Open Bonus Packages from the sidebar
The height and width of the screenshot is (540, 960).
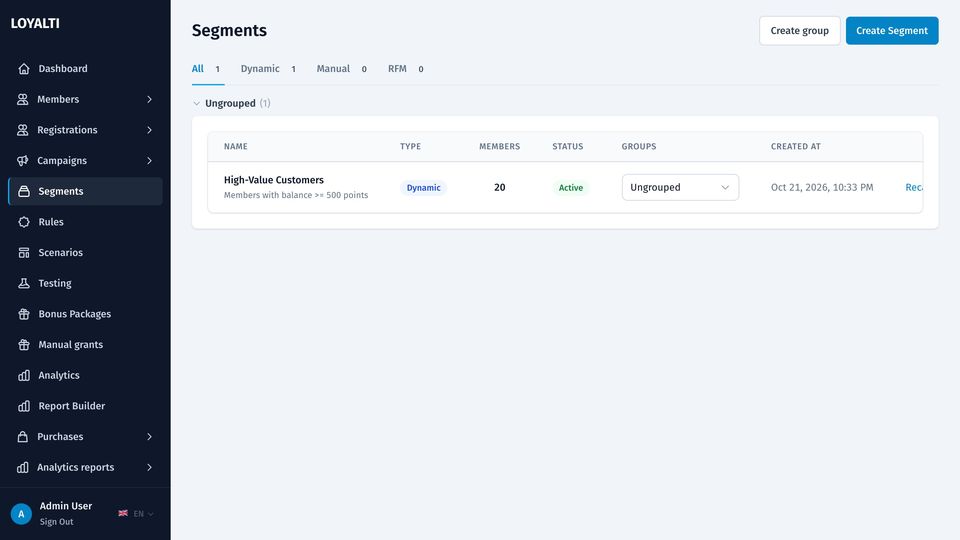(x=86, y=313)
